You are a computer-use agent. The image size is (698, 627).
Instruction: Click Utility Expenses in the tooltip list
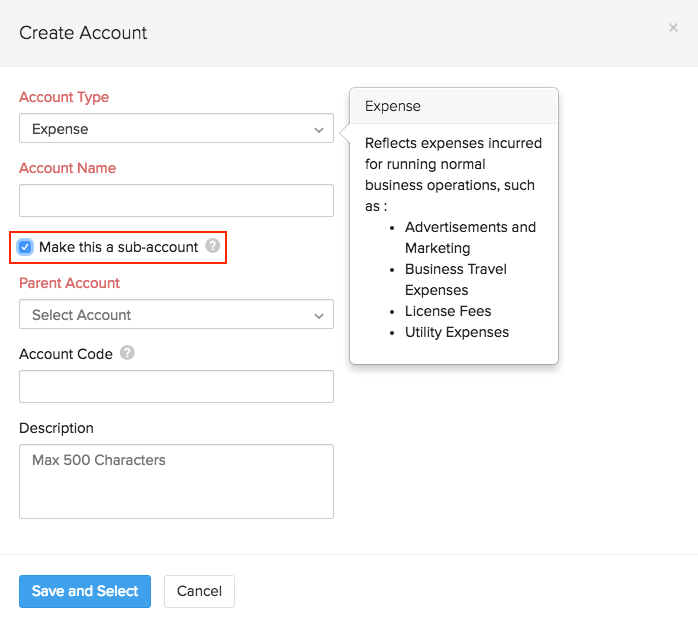pos(457,332)
